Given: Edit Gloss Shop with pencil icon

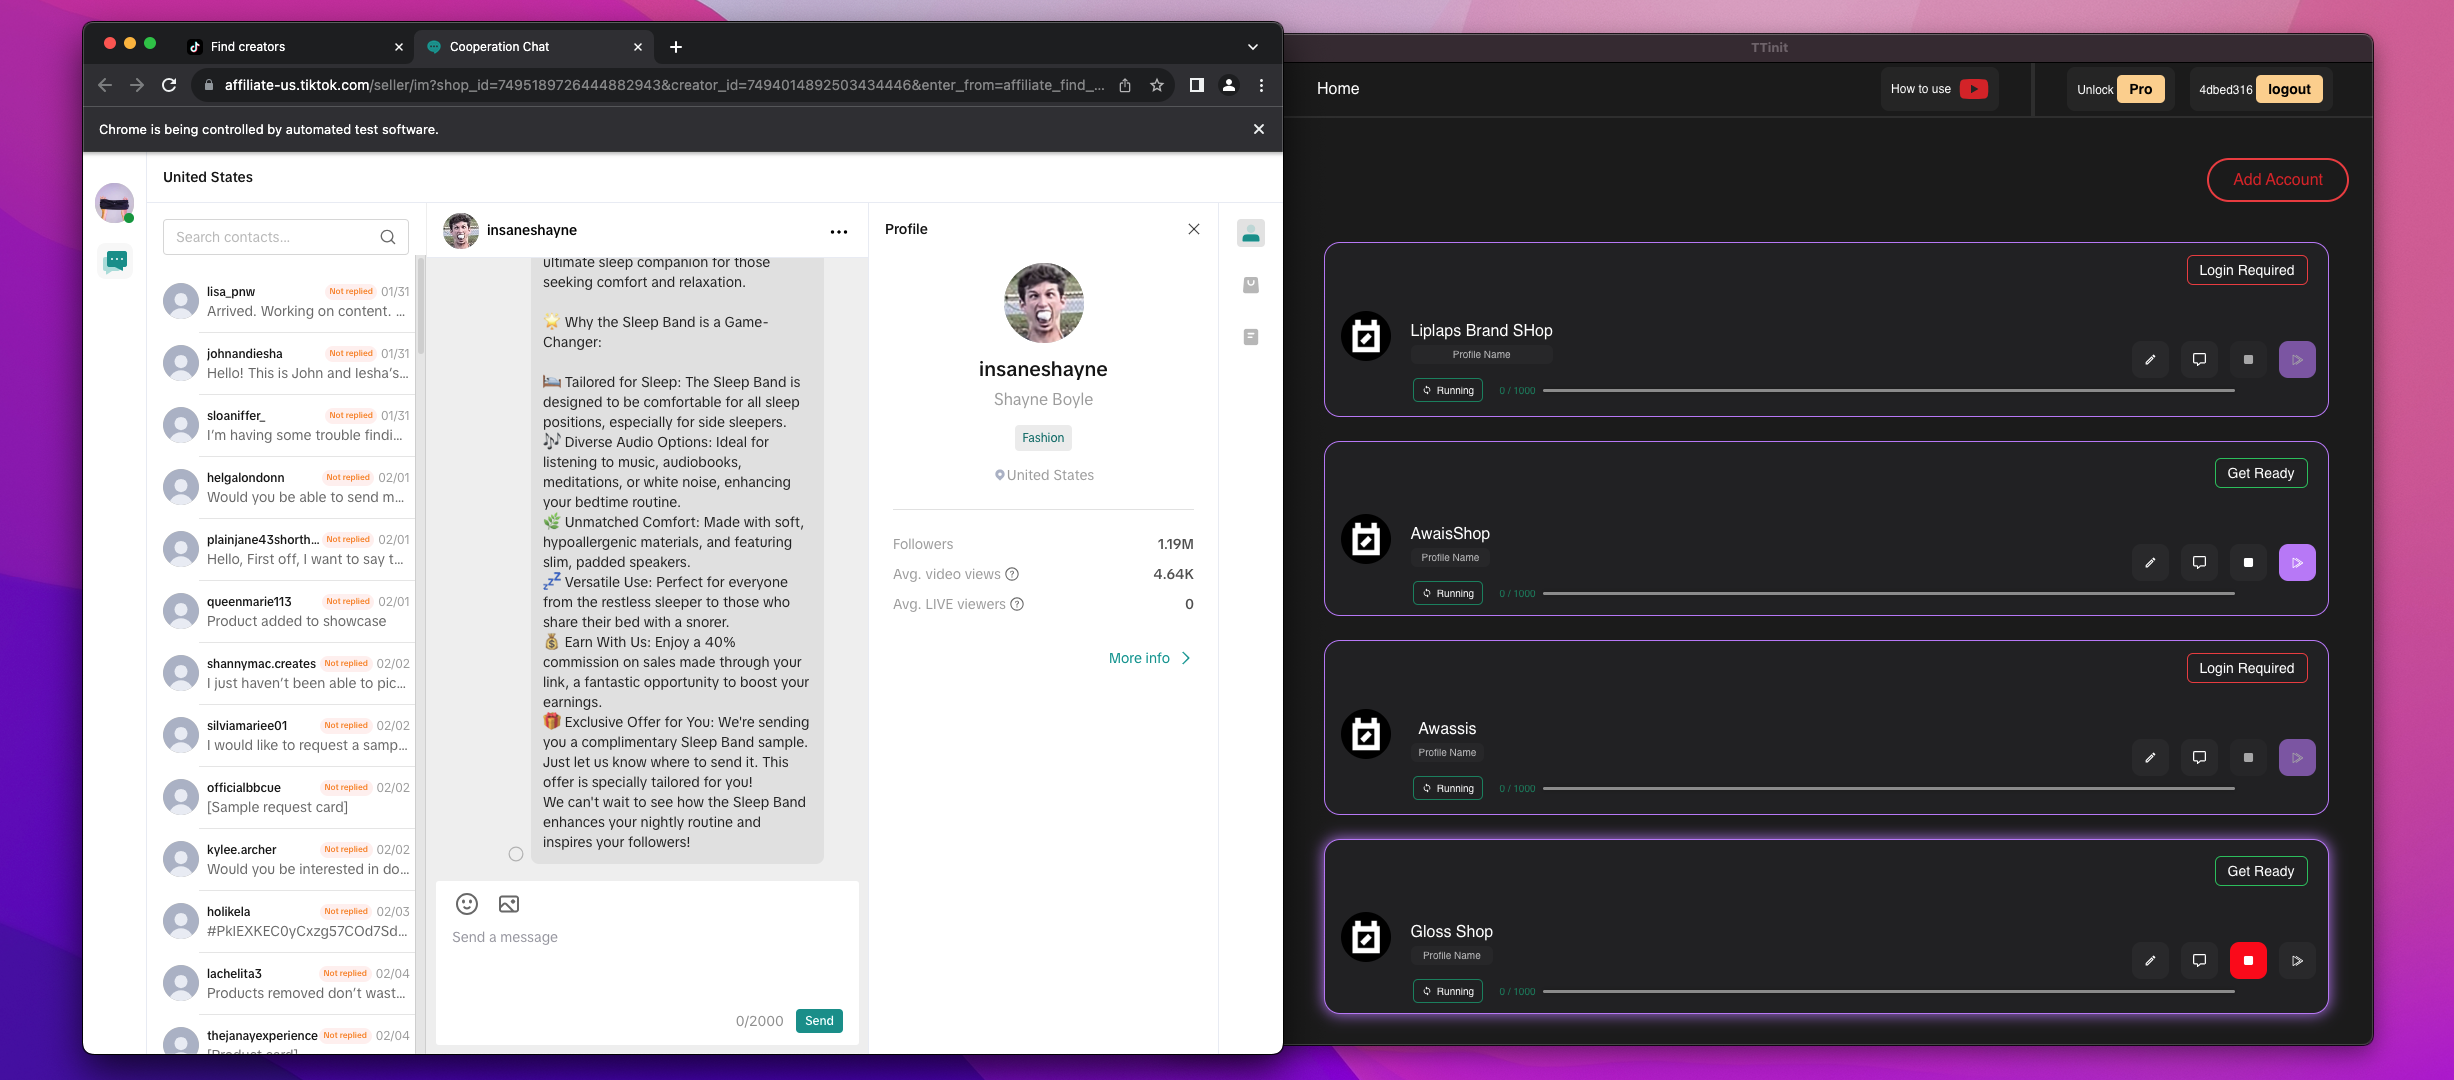Looking at the screenshot, I should tap(2150, 961).
